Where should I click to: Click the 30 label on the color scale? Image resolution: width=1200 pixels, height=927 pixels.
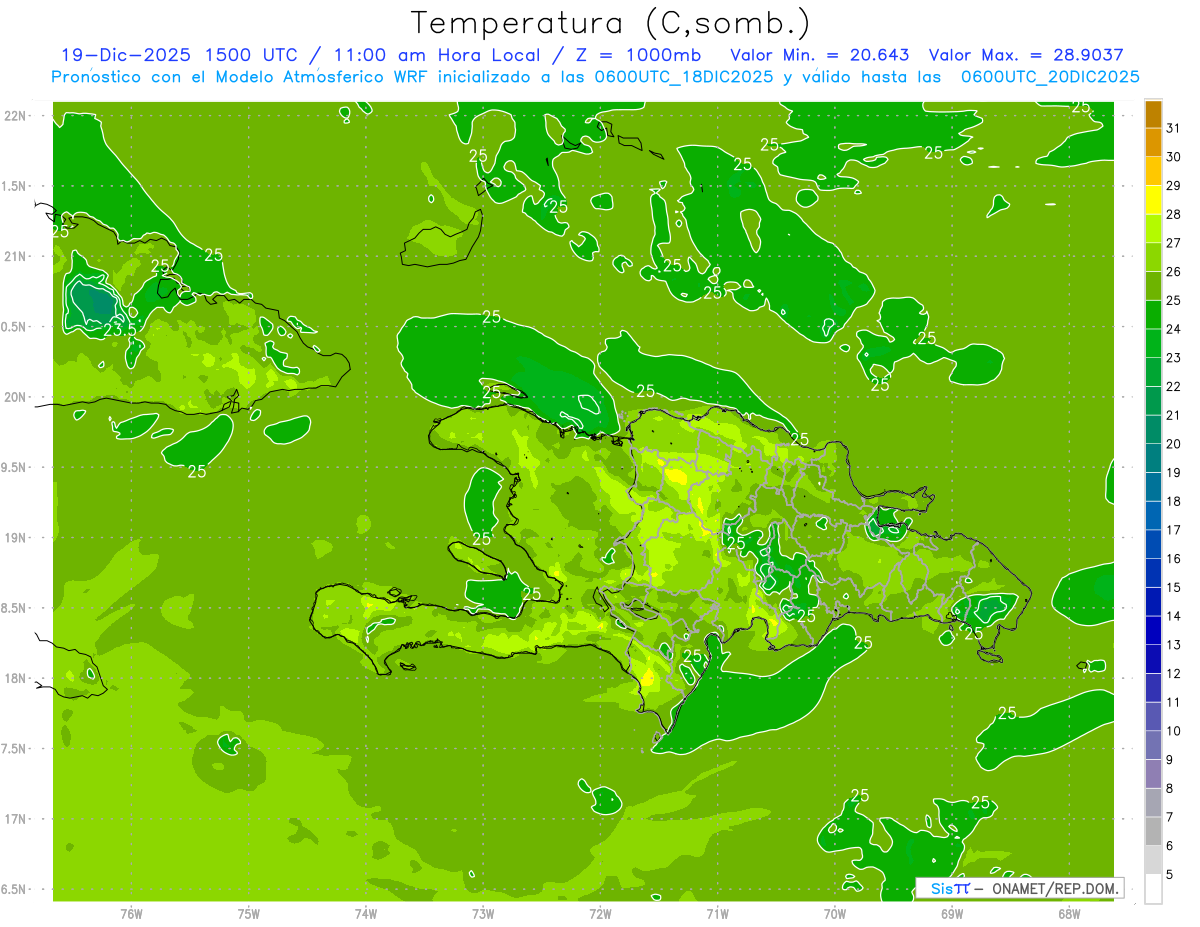(1174, 157)
